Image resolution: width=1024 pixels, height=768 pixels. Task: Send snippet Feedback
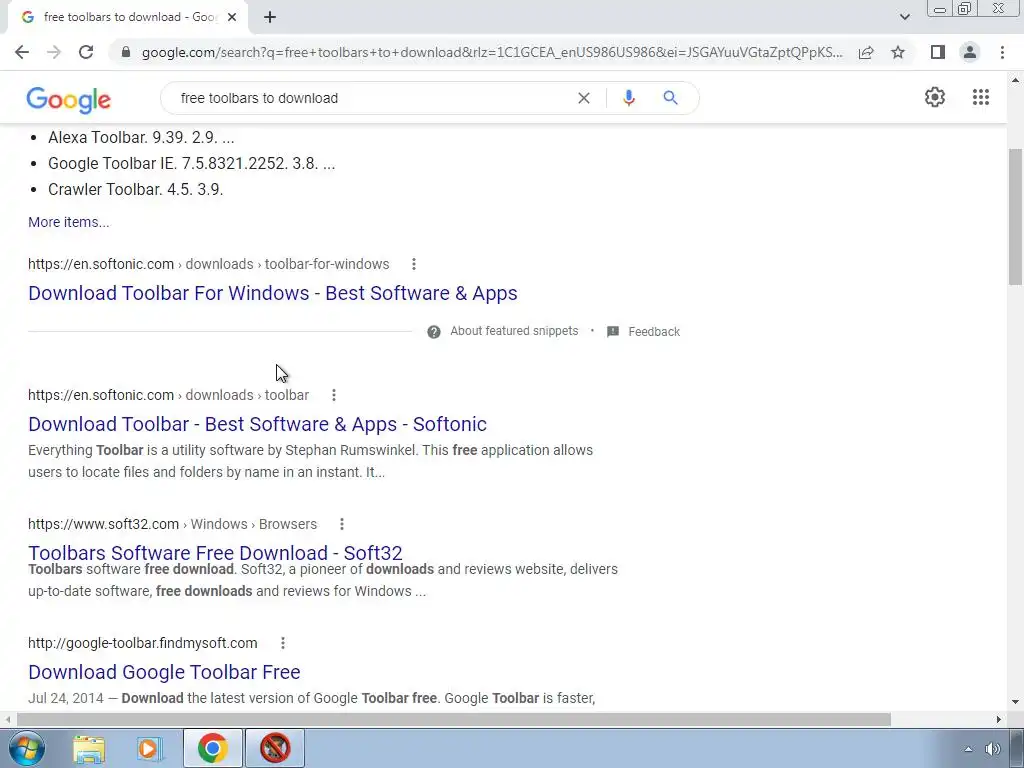click(644, 332)
